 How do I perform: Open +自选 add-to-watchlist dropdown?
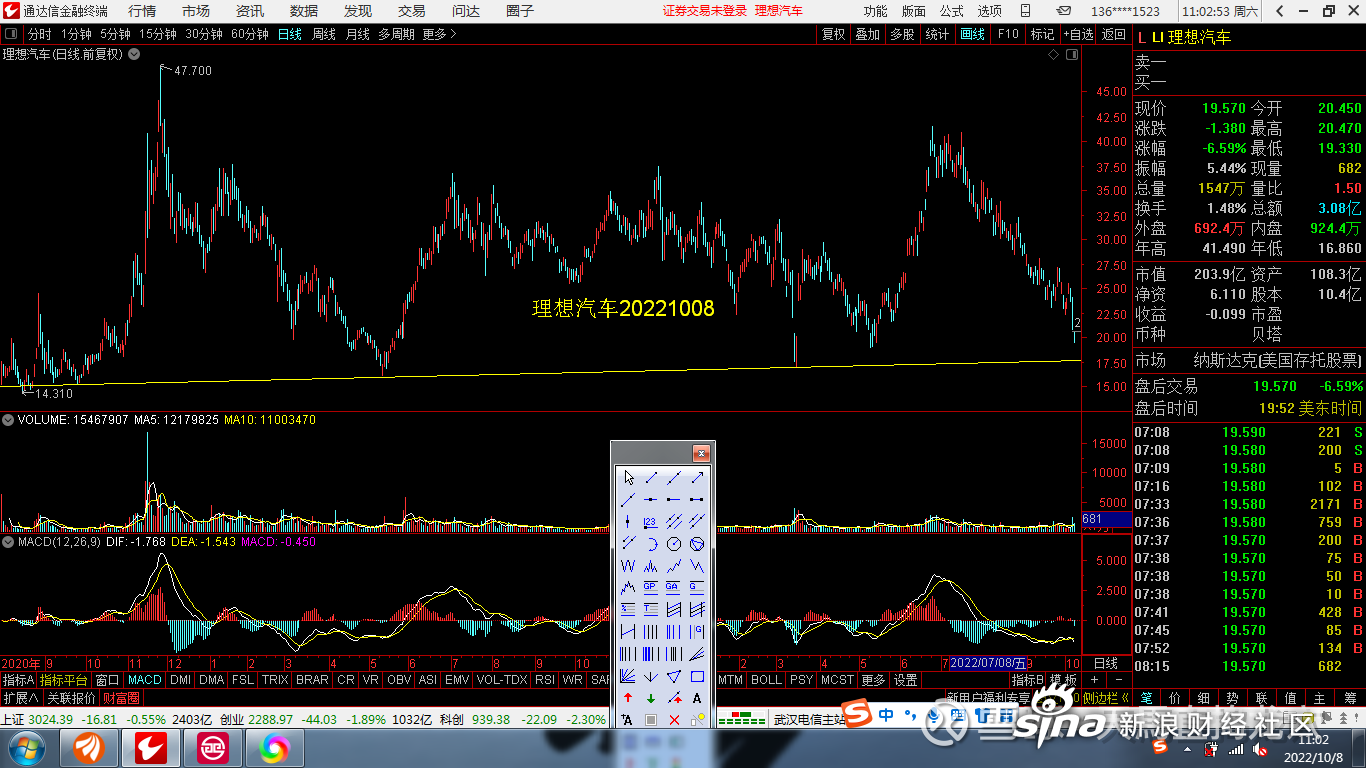(1078, 34)
